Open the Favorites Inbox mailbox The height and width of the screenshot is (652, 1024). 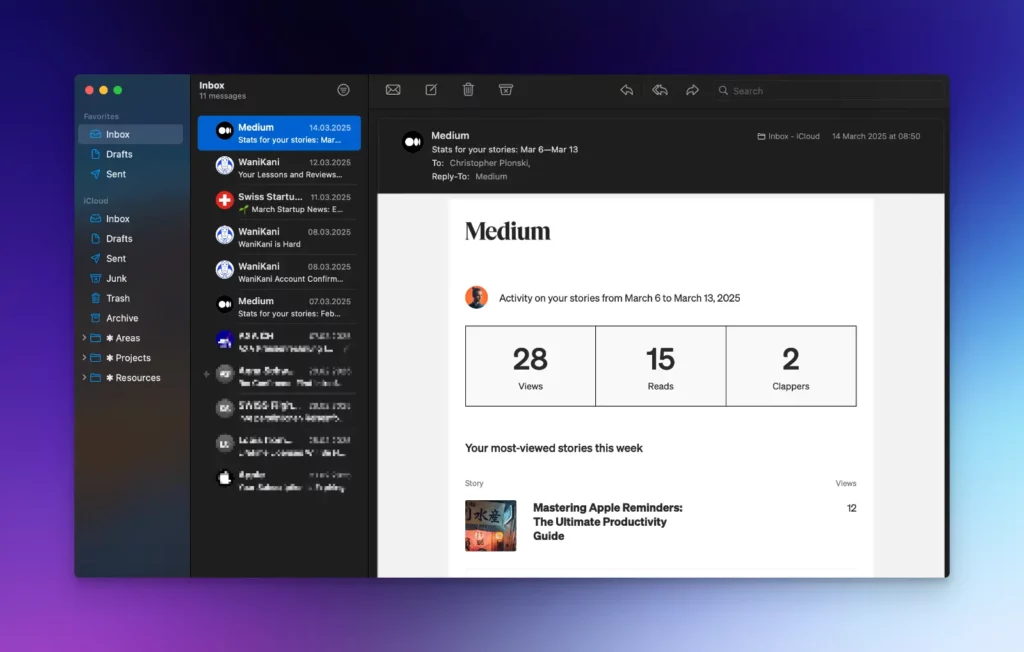pos(117,134)
